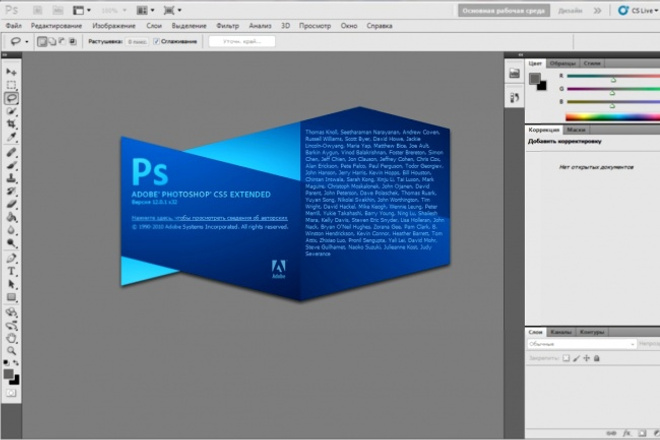Switch to the Каналы tab
This screenshot has width=660, height=440.
(x=561, y=332)
